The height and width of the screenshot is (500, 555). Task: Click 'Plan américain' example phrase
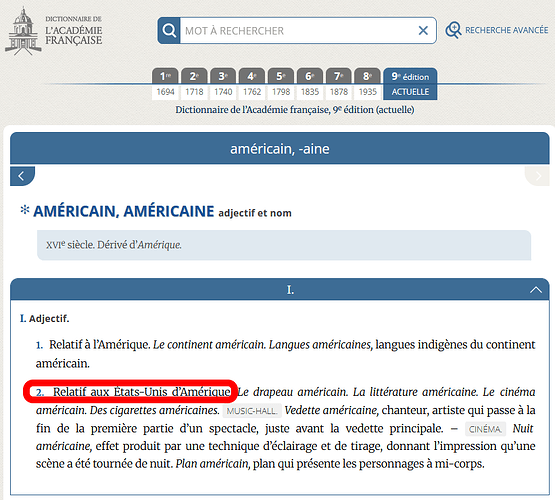(x=212, y=464)
